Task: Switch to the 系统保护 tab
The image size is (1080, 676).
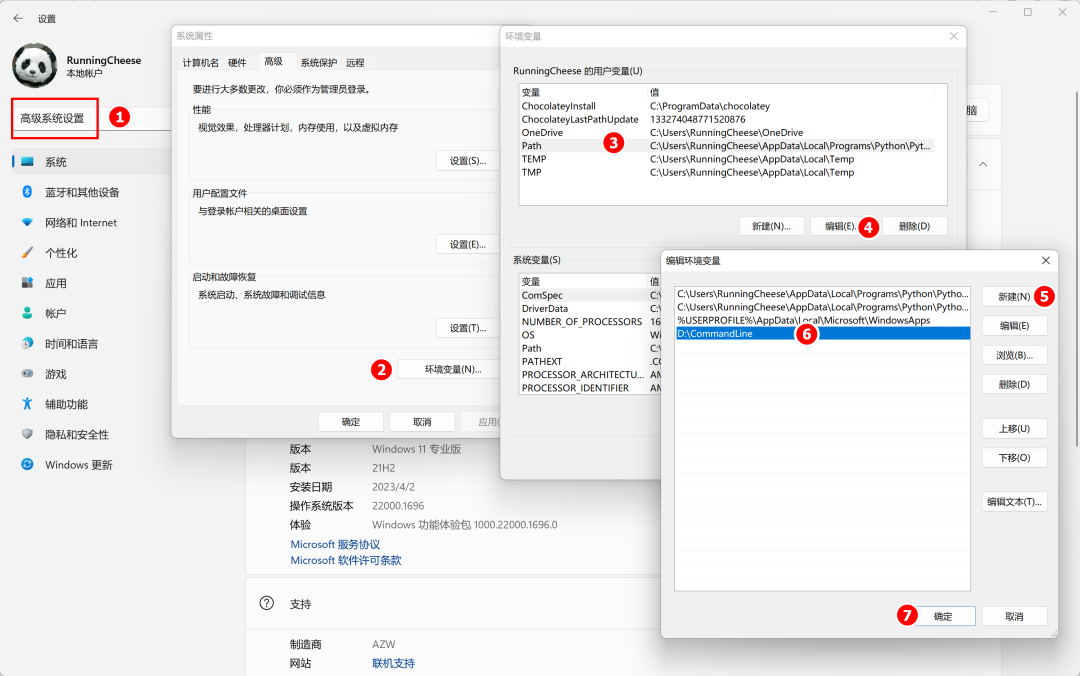Action: pyautogui.click(x=319, y=62)
